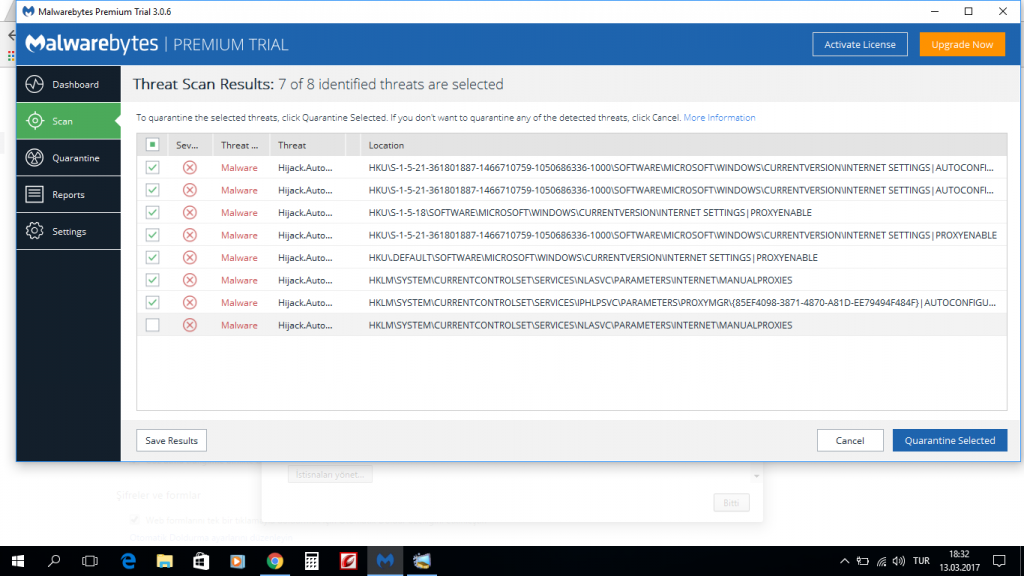Viewport: 1024px width, 576px height.
Task: Click the Scan crosshair icon
Action: coord(35,121)
